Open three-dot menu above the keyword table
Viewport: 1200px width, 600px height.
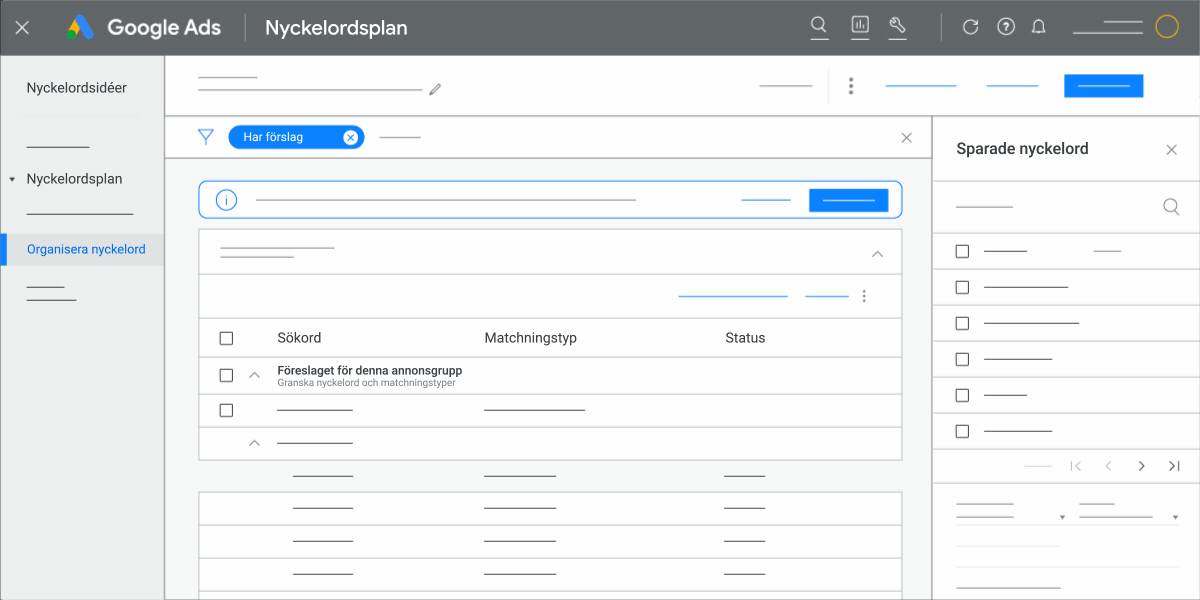(x=864, y=296)
